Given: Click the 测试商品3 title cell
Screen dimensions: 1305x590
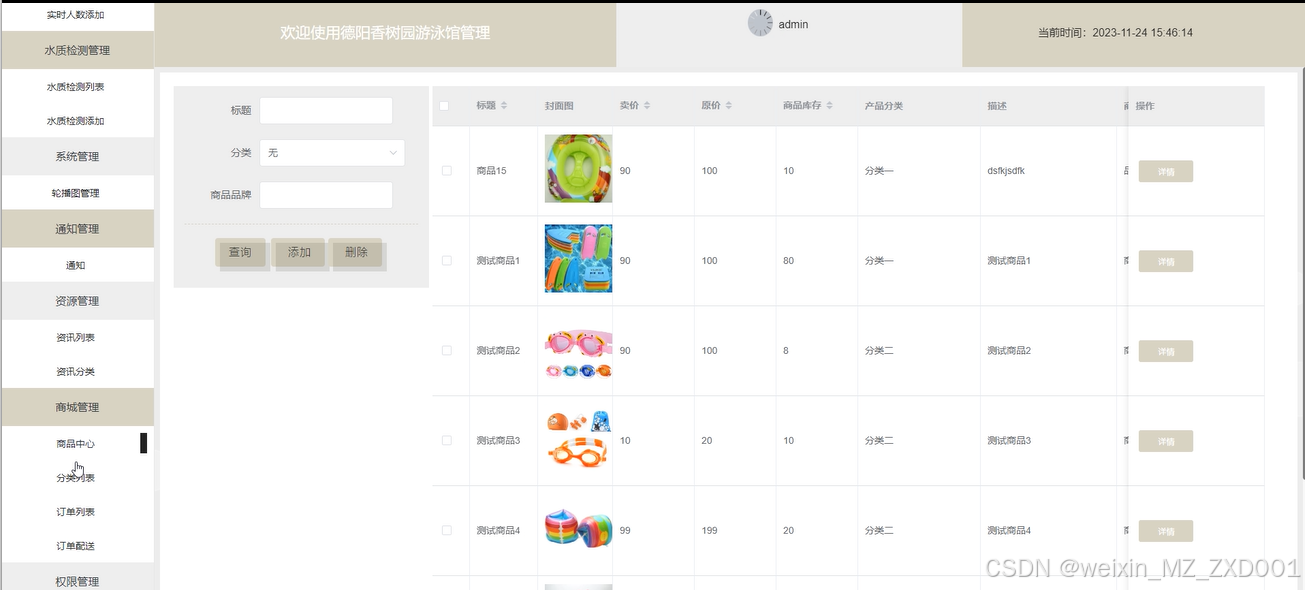Looking at the screenshot, I should tap(499, 441).
